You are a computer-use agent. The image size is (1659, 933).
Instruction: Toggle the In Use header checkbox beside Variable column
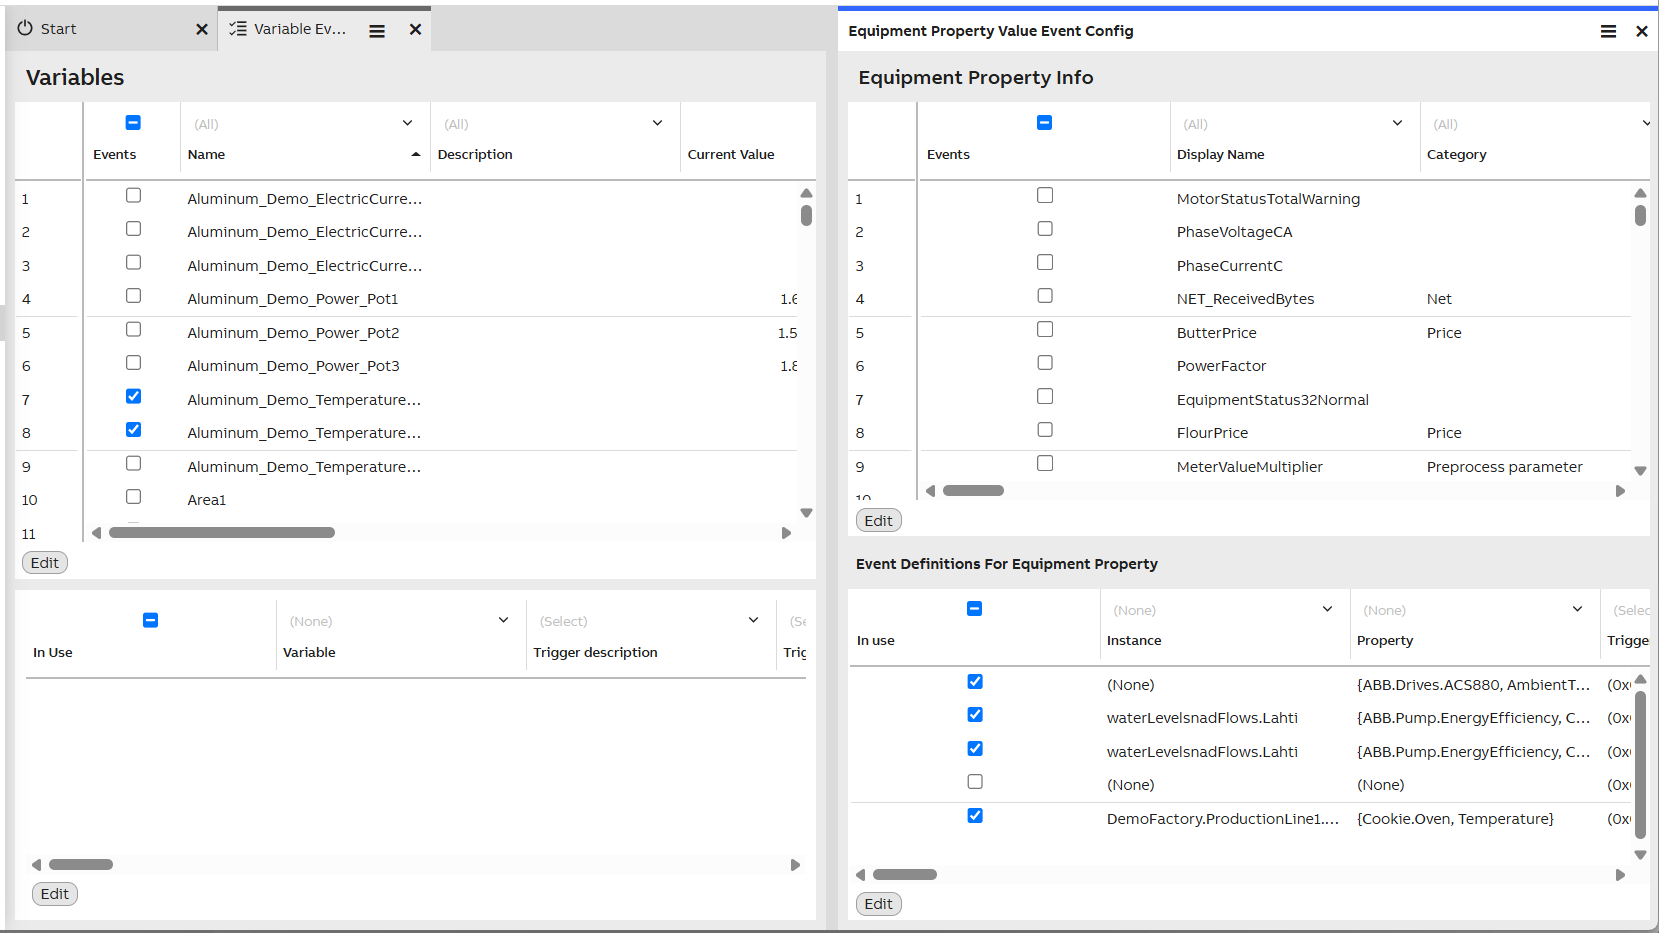point(150,620)
